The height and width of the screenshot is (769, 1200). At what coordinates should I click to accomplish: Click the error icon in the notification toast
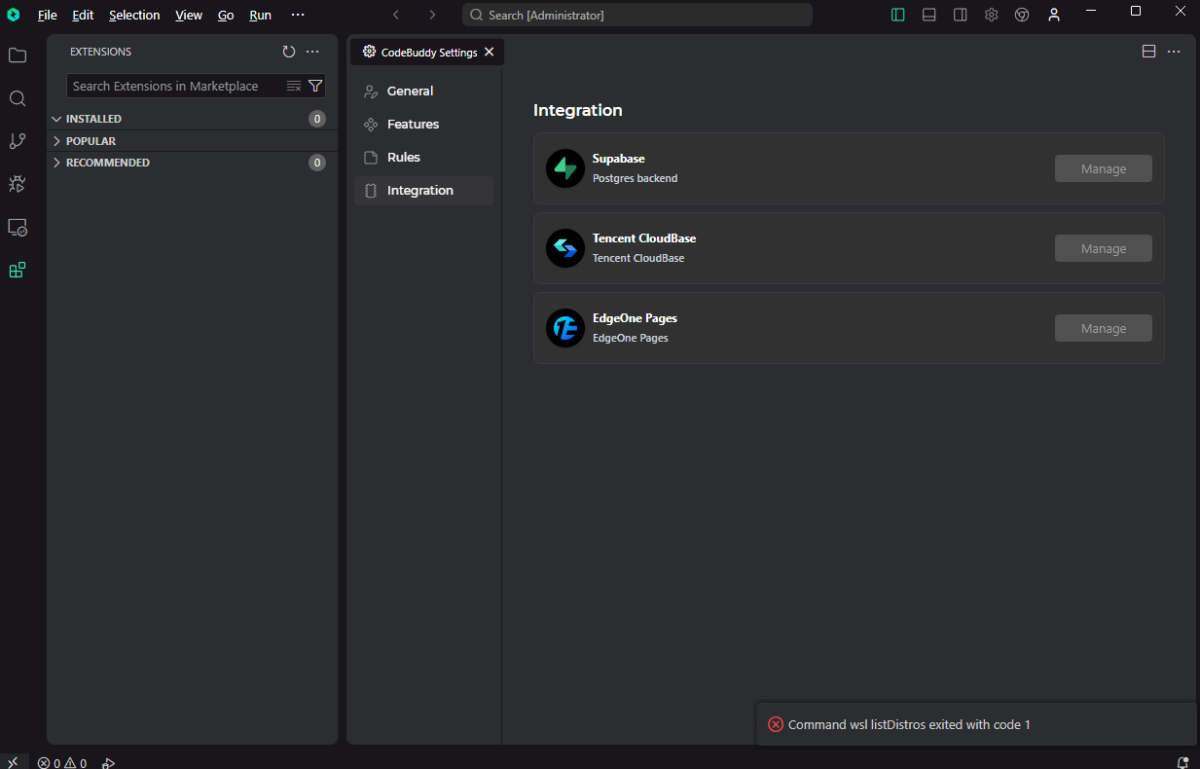pos(775,724)
